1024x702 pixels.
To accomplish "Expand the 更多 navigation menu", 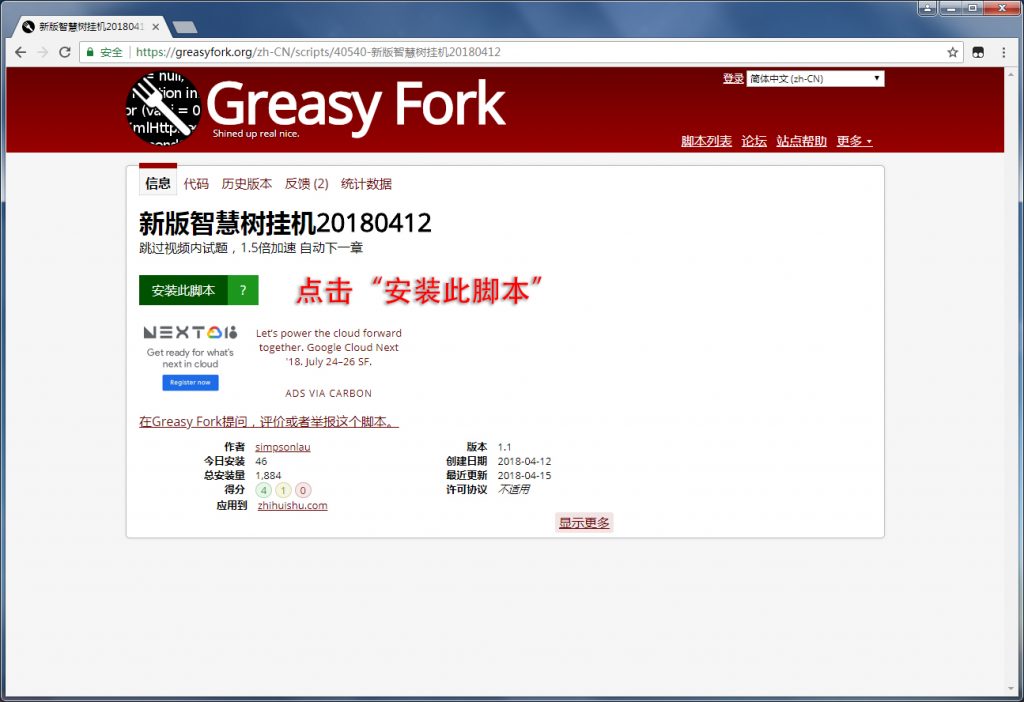I will pos(854,141).
